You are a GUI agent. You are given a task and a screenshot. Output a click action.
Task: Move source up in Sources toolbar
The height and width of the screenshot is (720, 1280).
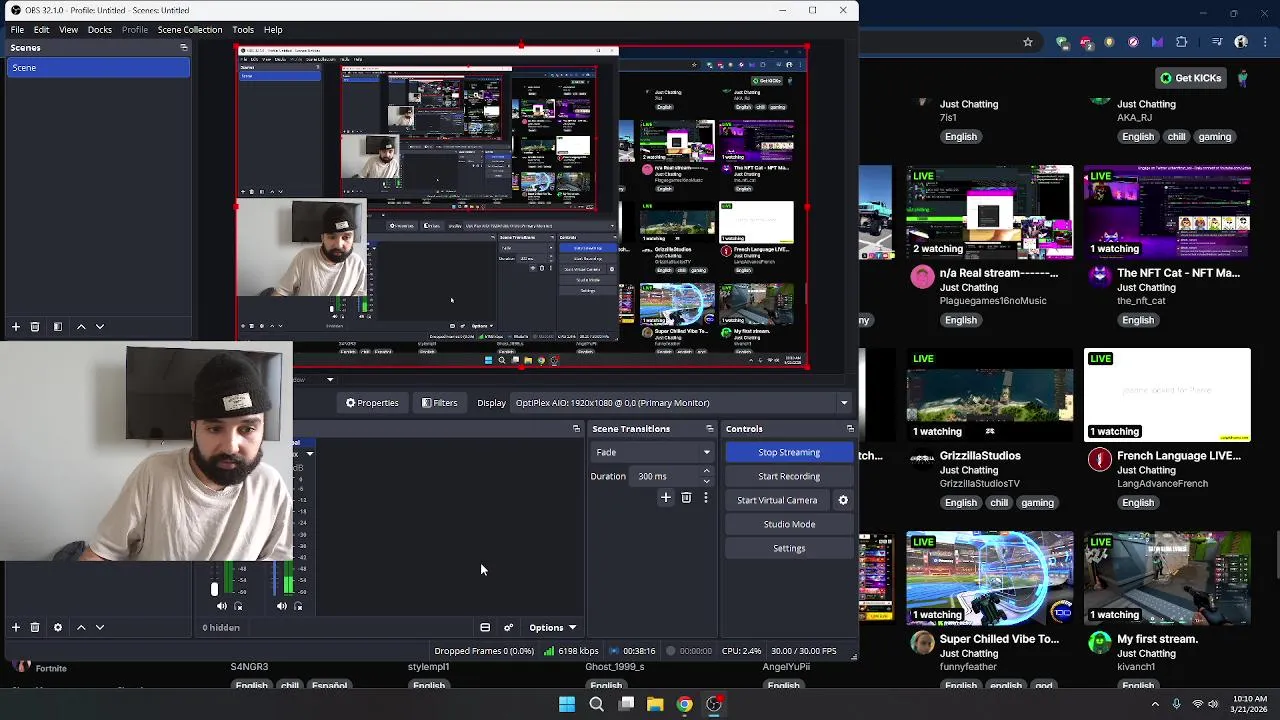pos(81,627)
